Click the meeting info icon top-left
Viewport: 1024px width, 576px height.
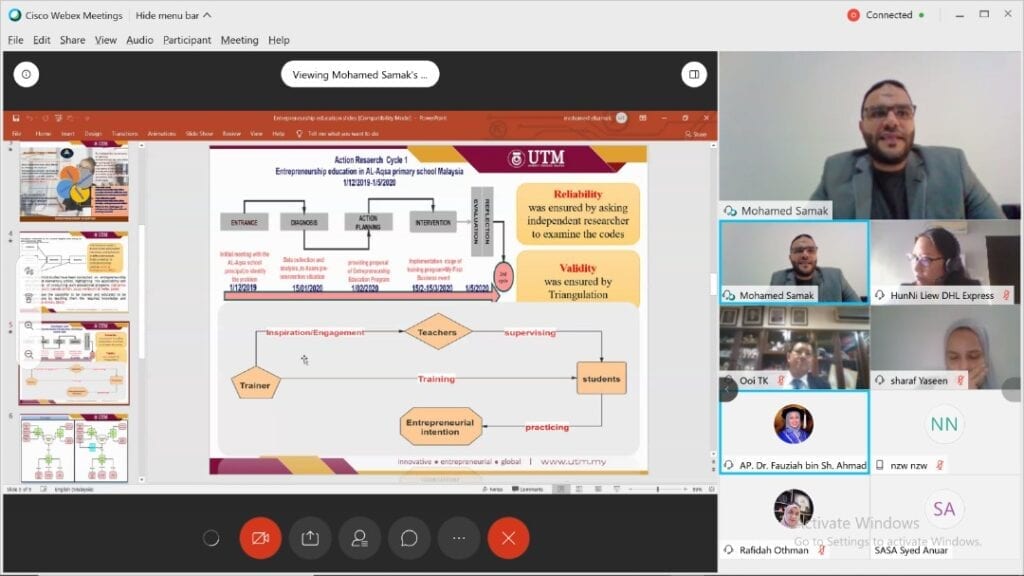point(26,74)
